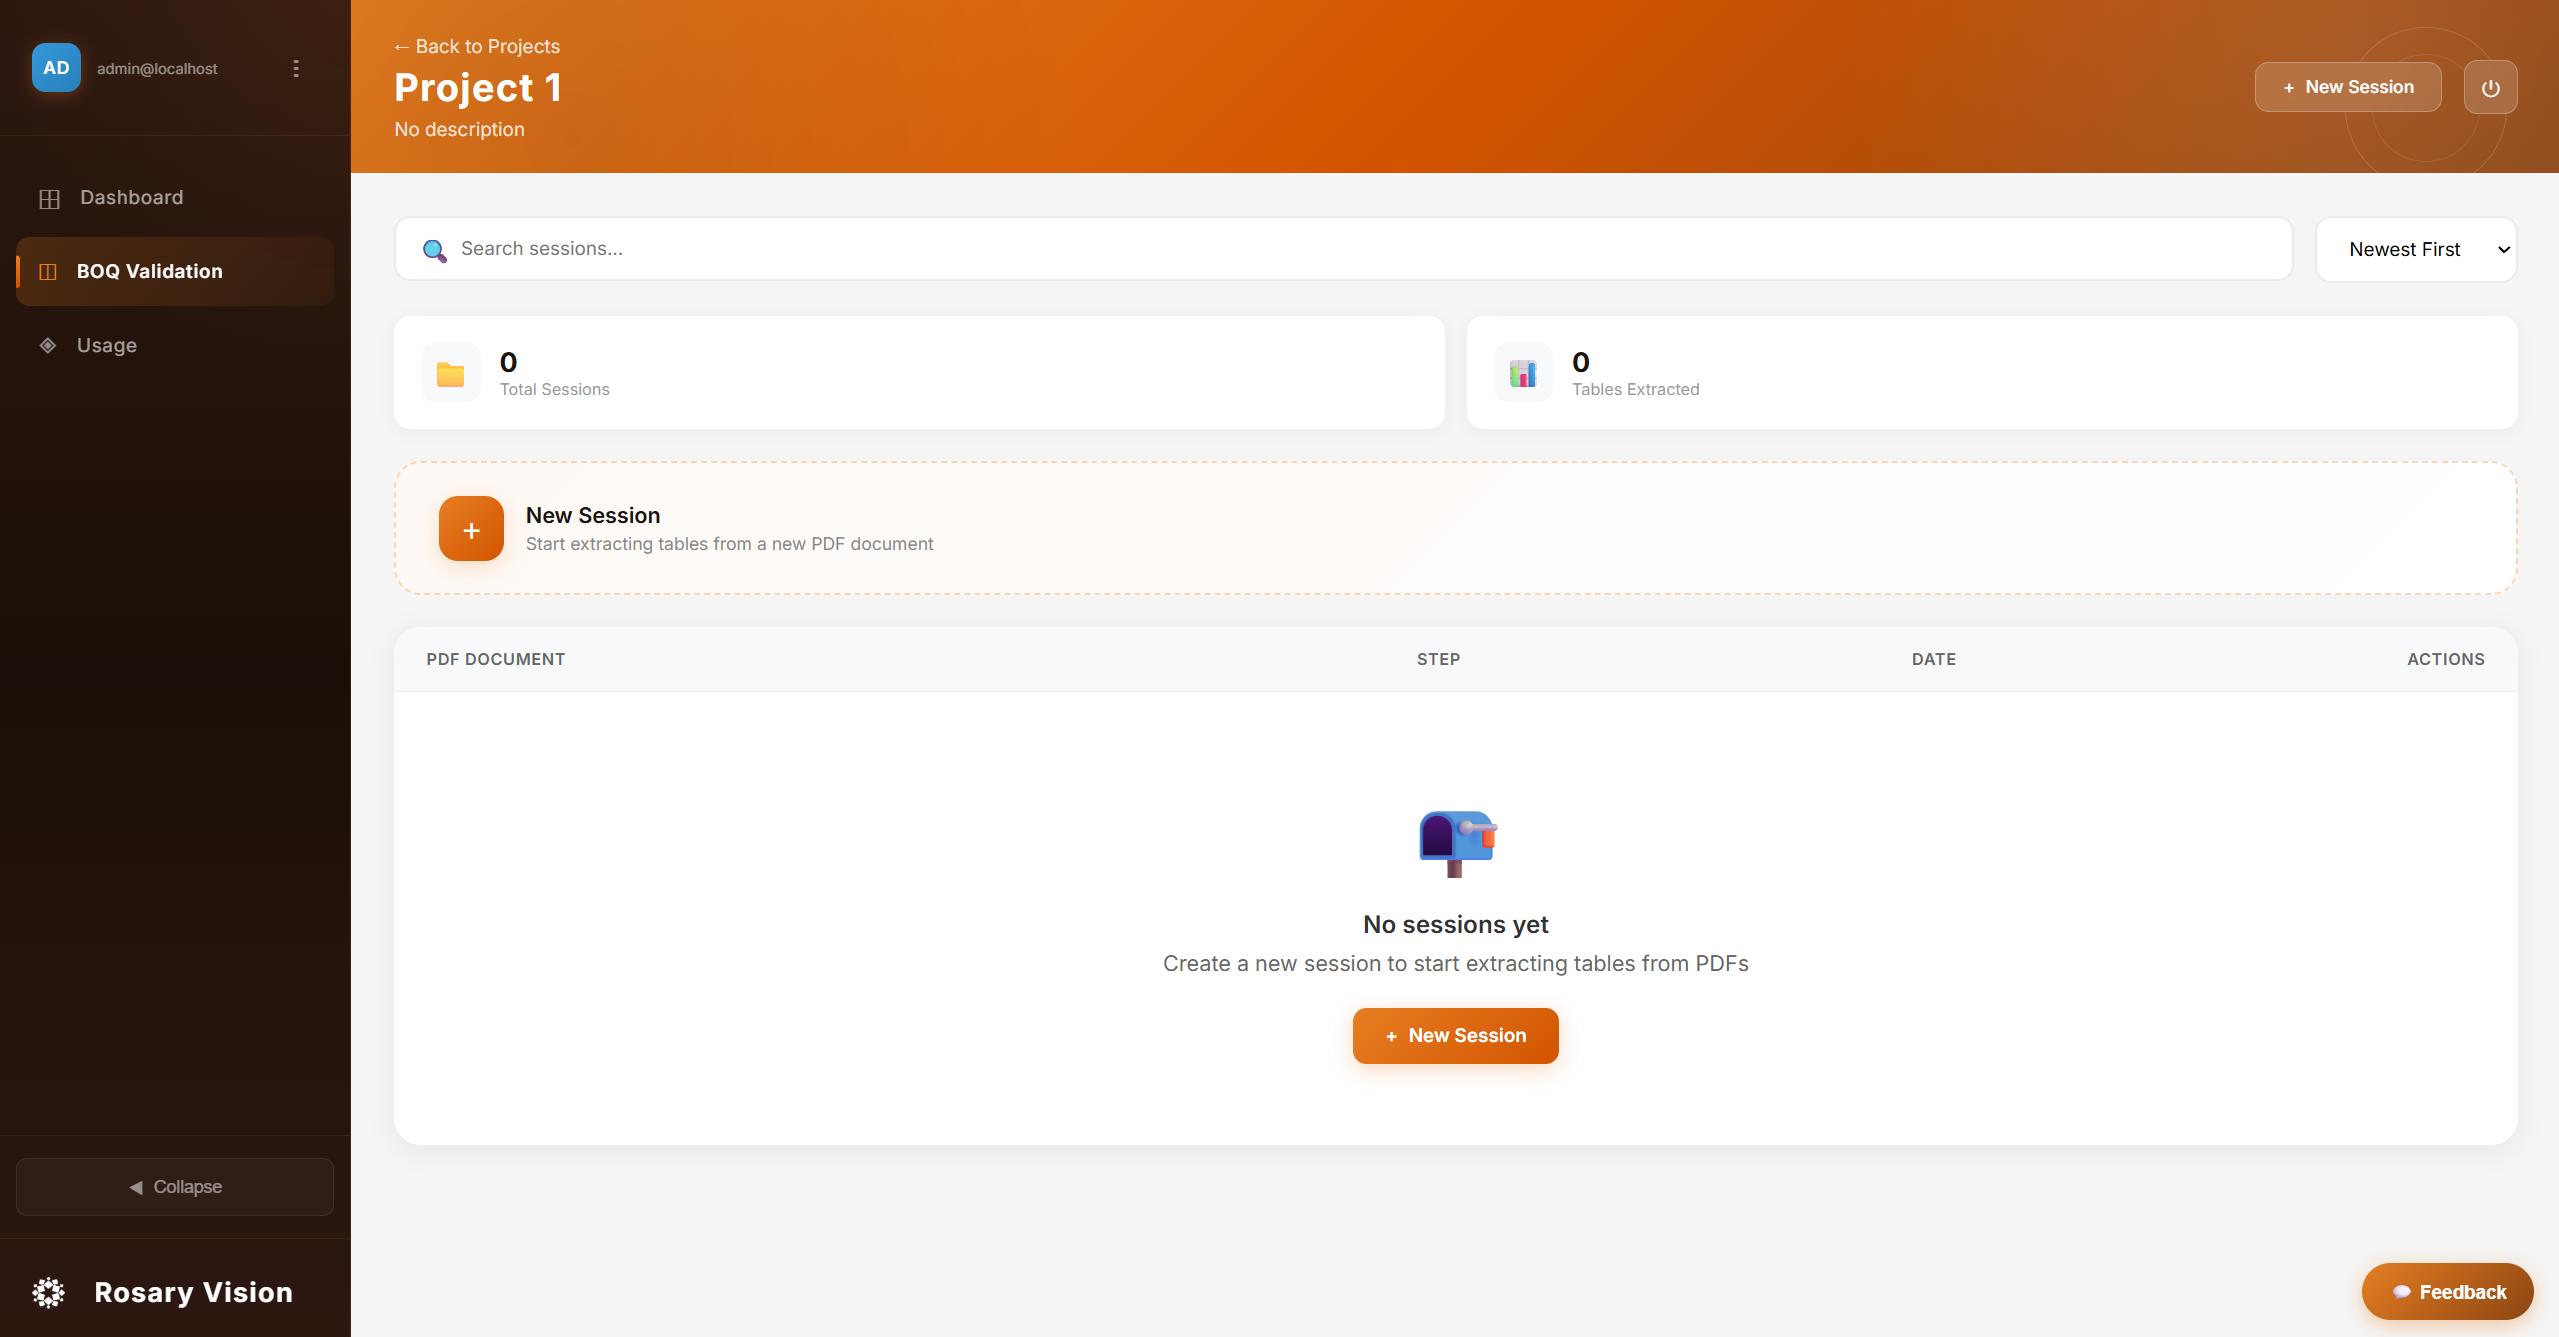Focus the Search sessions field
Image resolution: width=2559 pixels, height=1337 pixels.
1360,249
